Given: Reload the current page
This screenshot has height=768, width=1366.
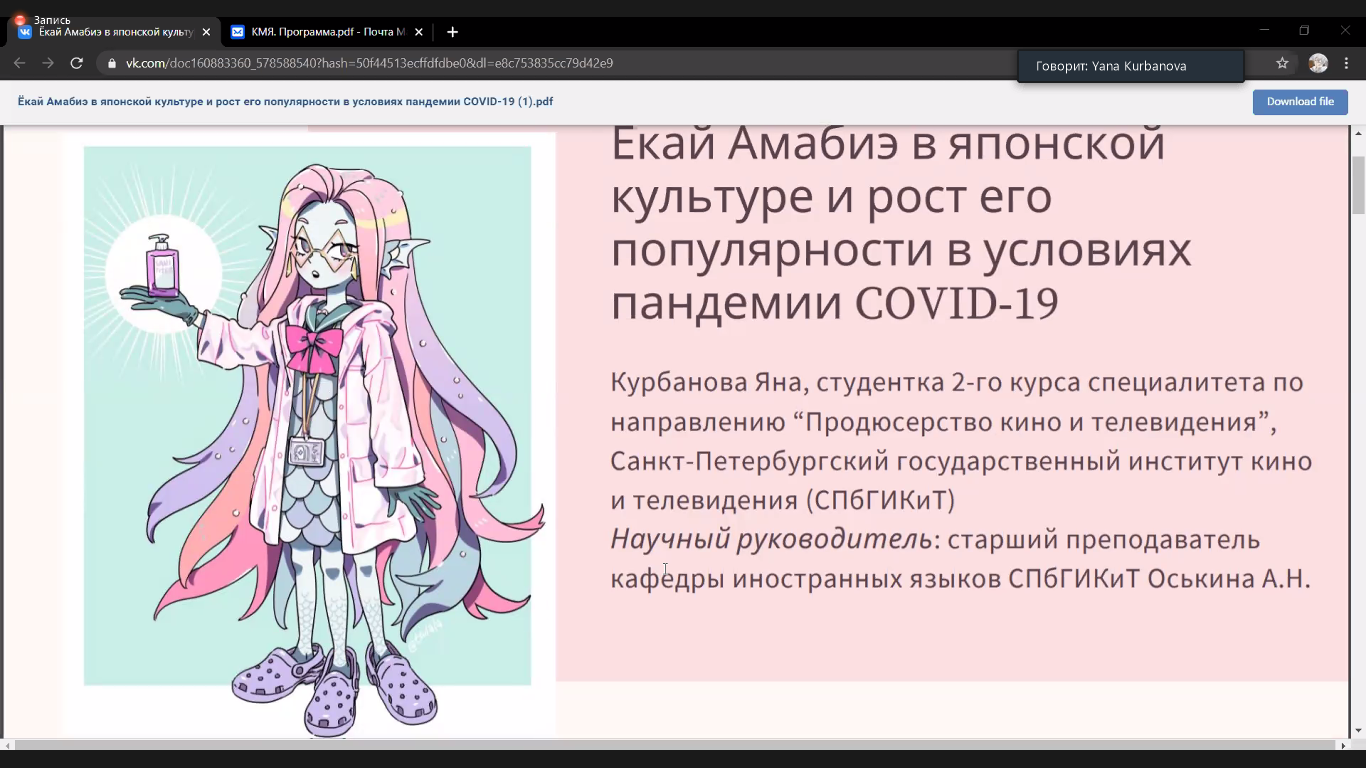Looking at the screenshot, I should click(76, 63).
